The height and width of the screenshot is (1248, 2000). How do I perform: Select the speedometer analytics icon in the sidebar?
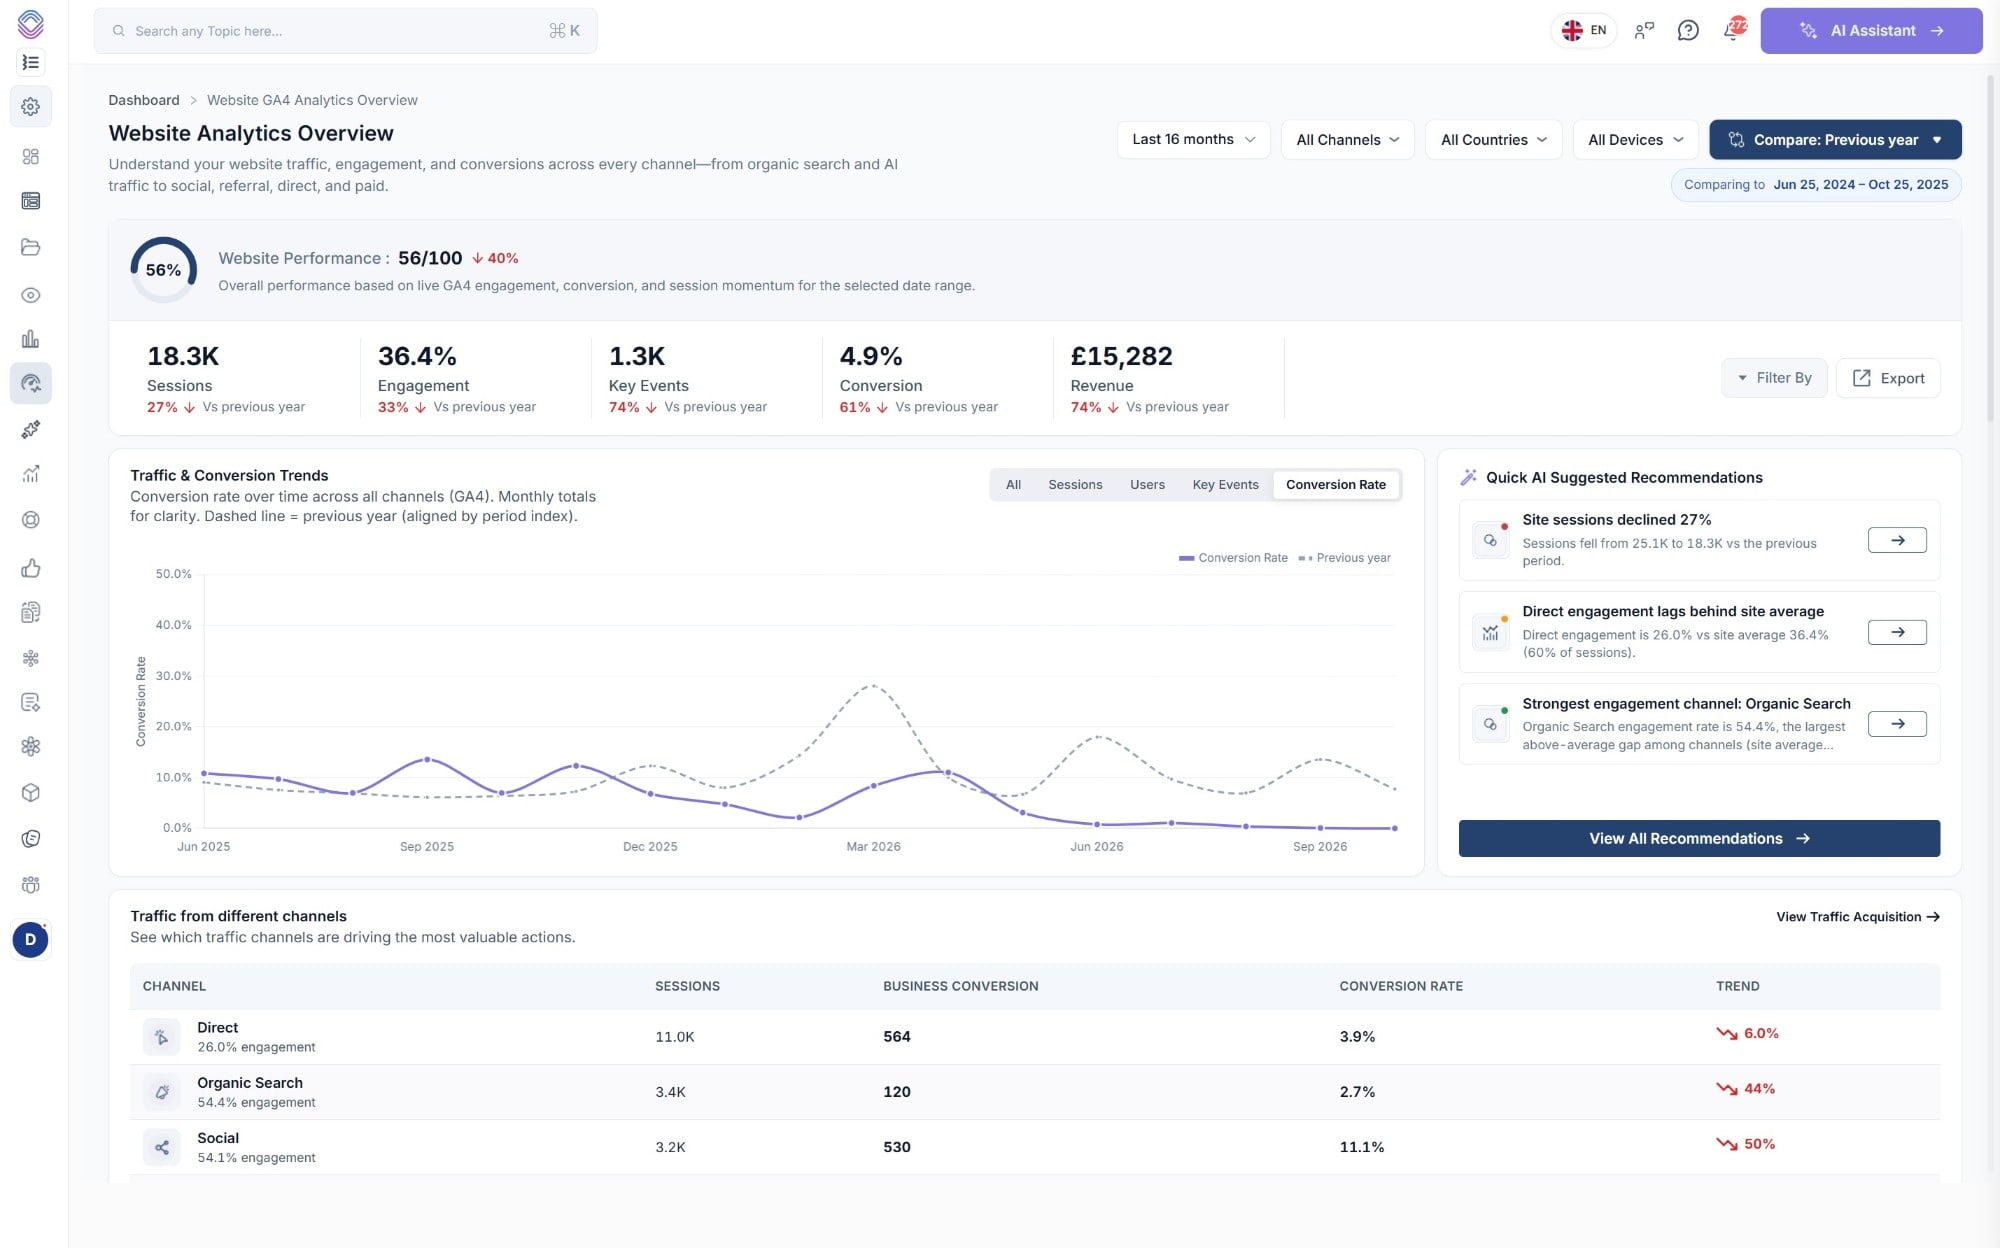(31, 383)
